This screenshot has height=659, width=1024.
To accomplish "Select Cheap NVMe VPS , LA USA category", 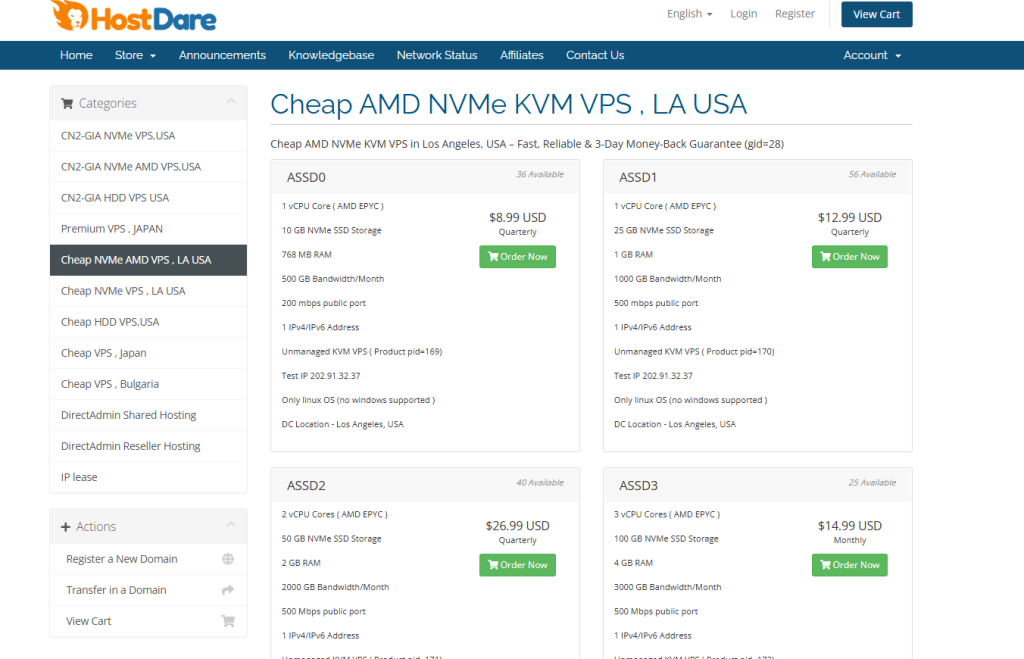I will pos(148,291).
